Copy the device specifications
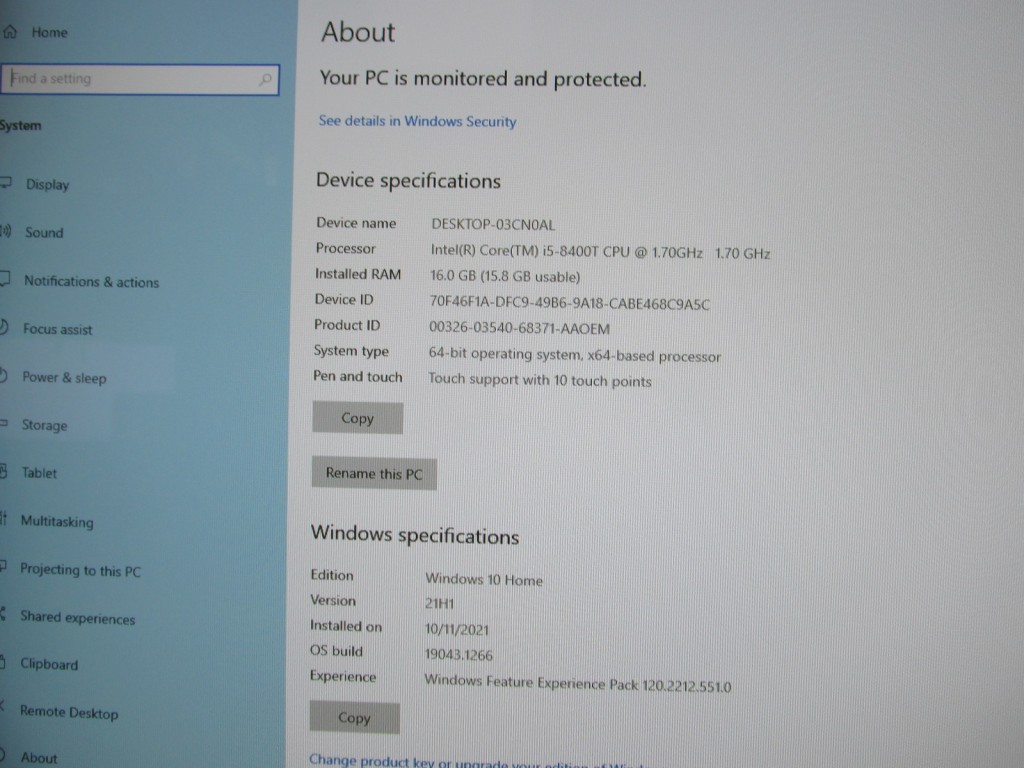Viewport: 1024px width, 768px height. click(x=357, y=418)
